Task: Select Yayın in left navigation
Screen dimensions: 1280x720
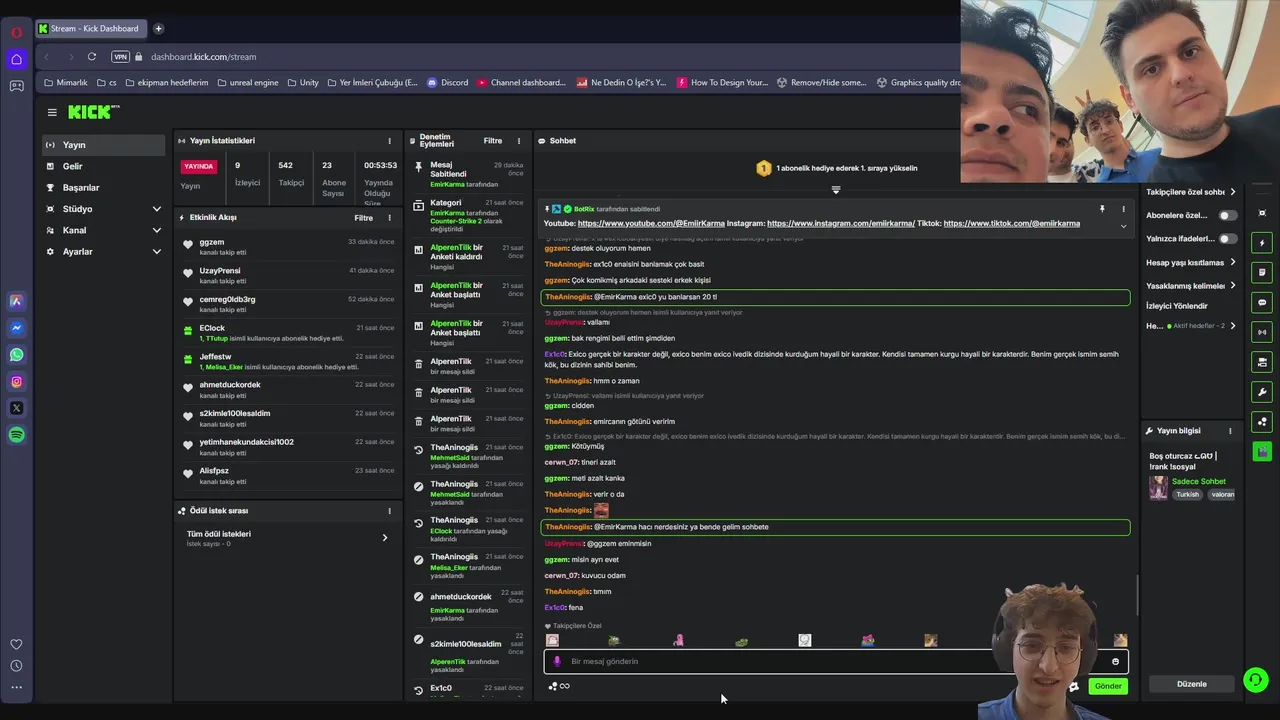Action: [x=104, y=145]
